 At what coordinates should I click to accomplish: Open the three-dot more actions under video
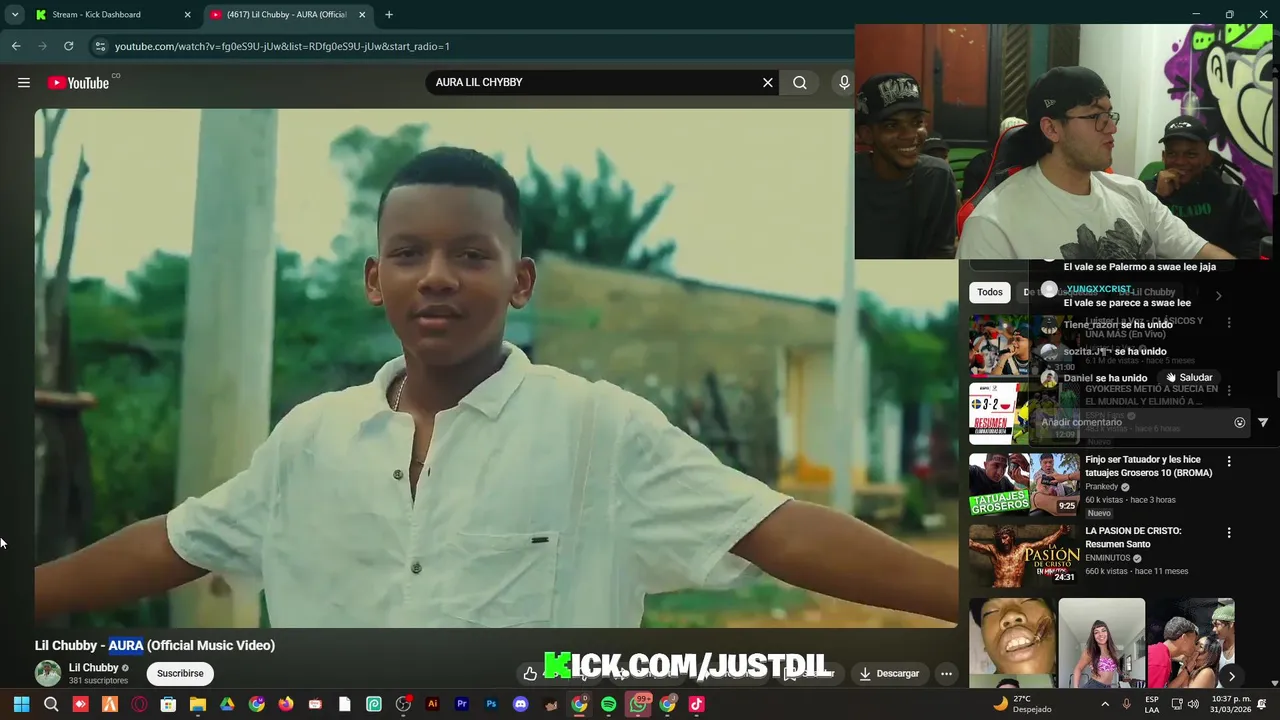click(x=946, y=673)
